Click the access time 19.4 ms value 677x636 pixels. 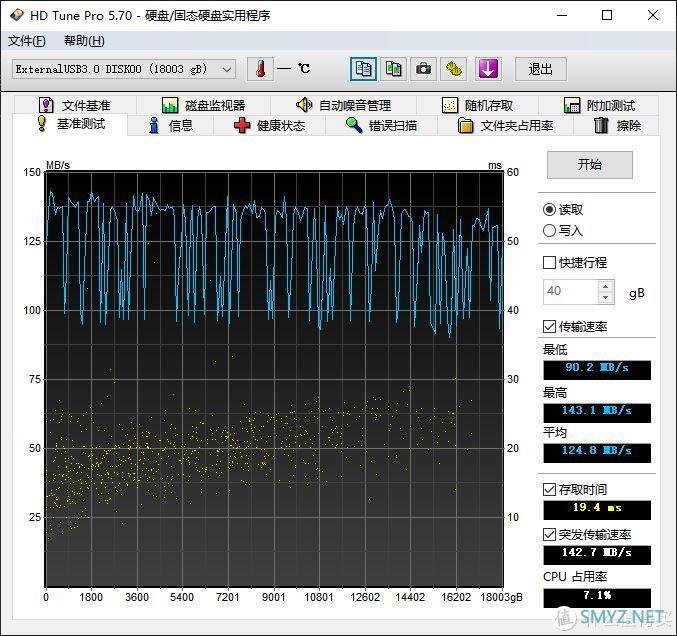coord(597,509)
